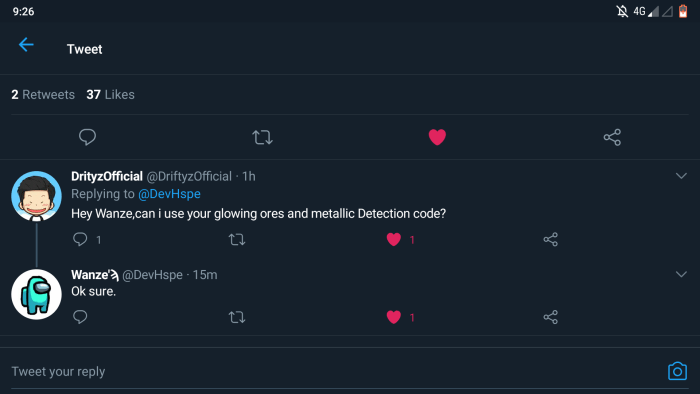700x394 pixels.
Task: View the list of 37 Likes
Action: point(110,95)
